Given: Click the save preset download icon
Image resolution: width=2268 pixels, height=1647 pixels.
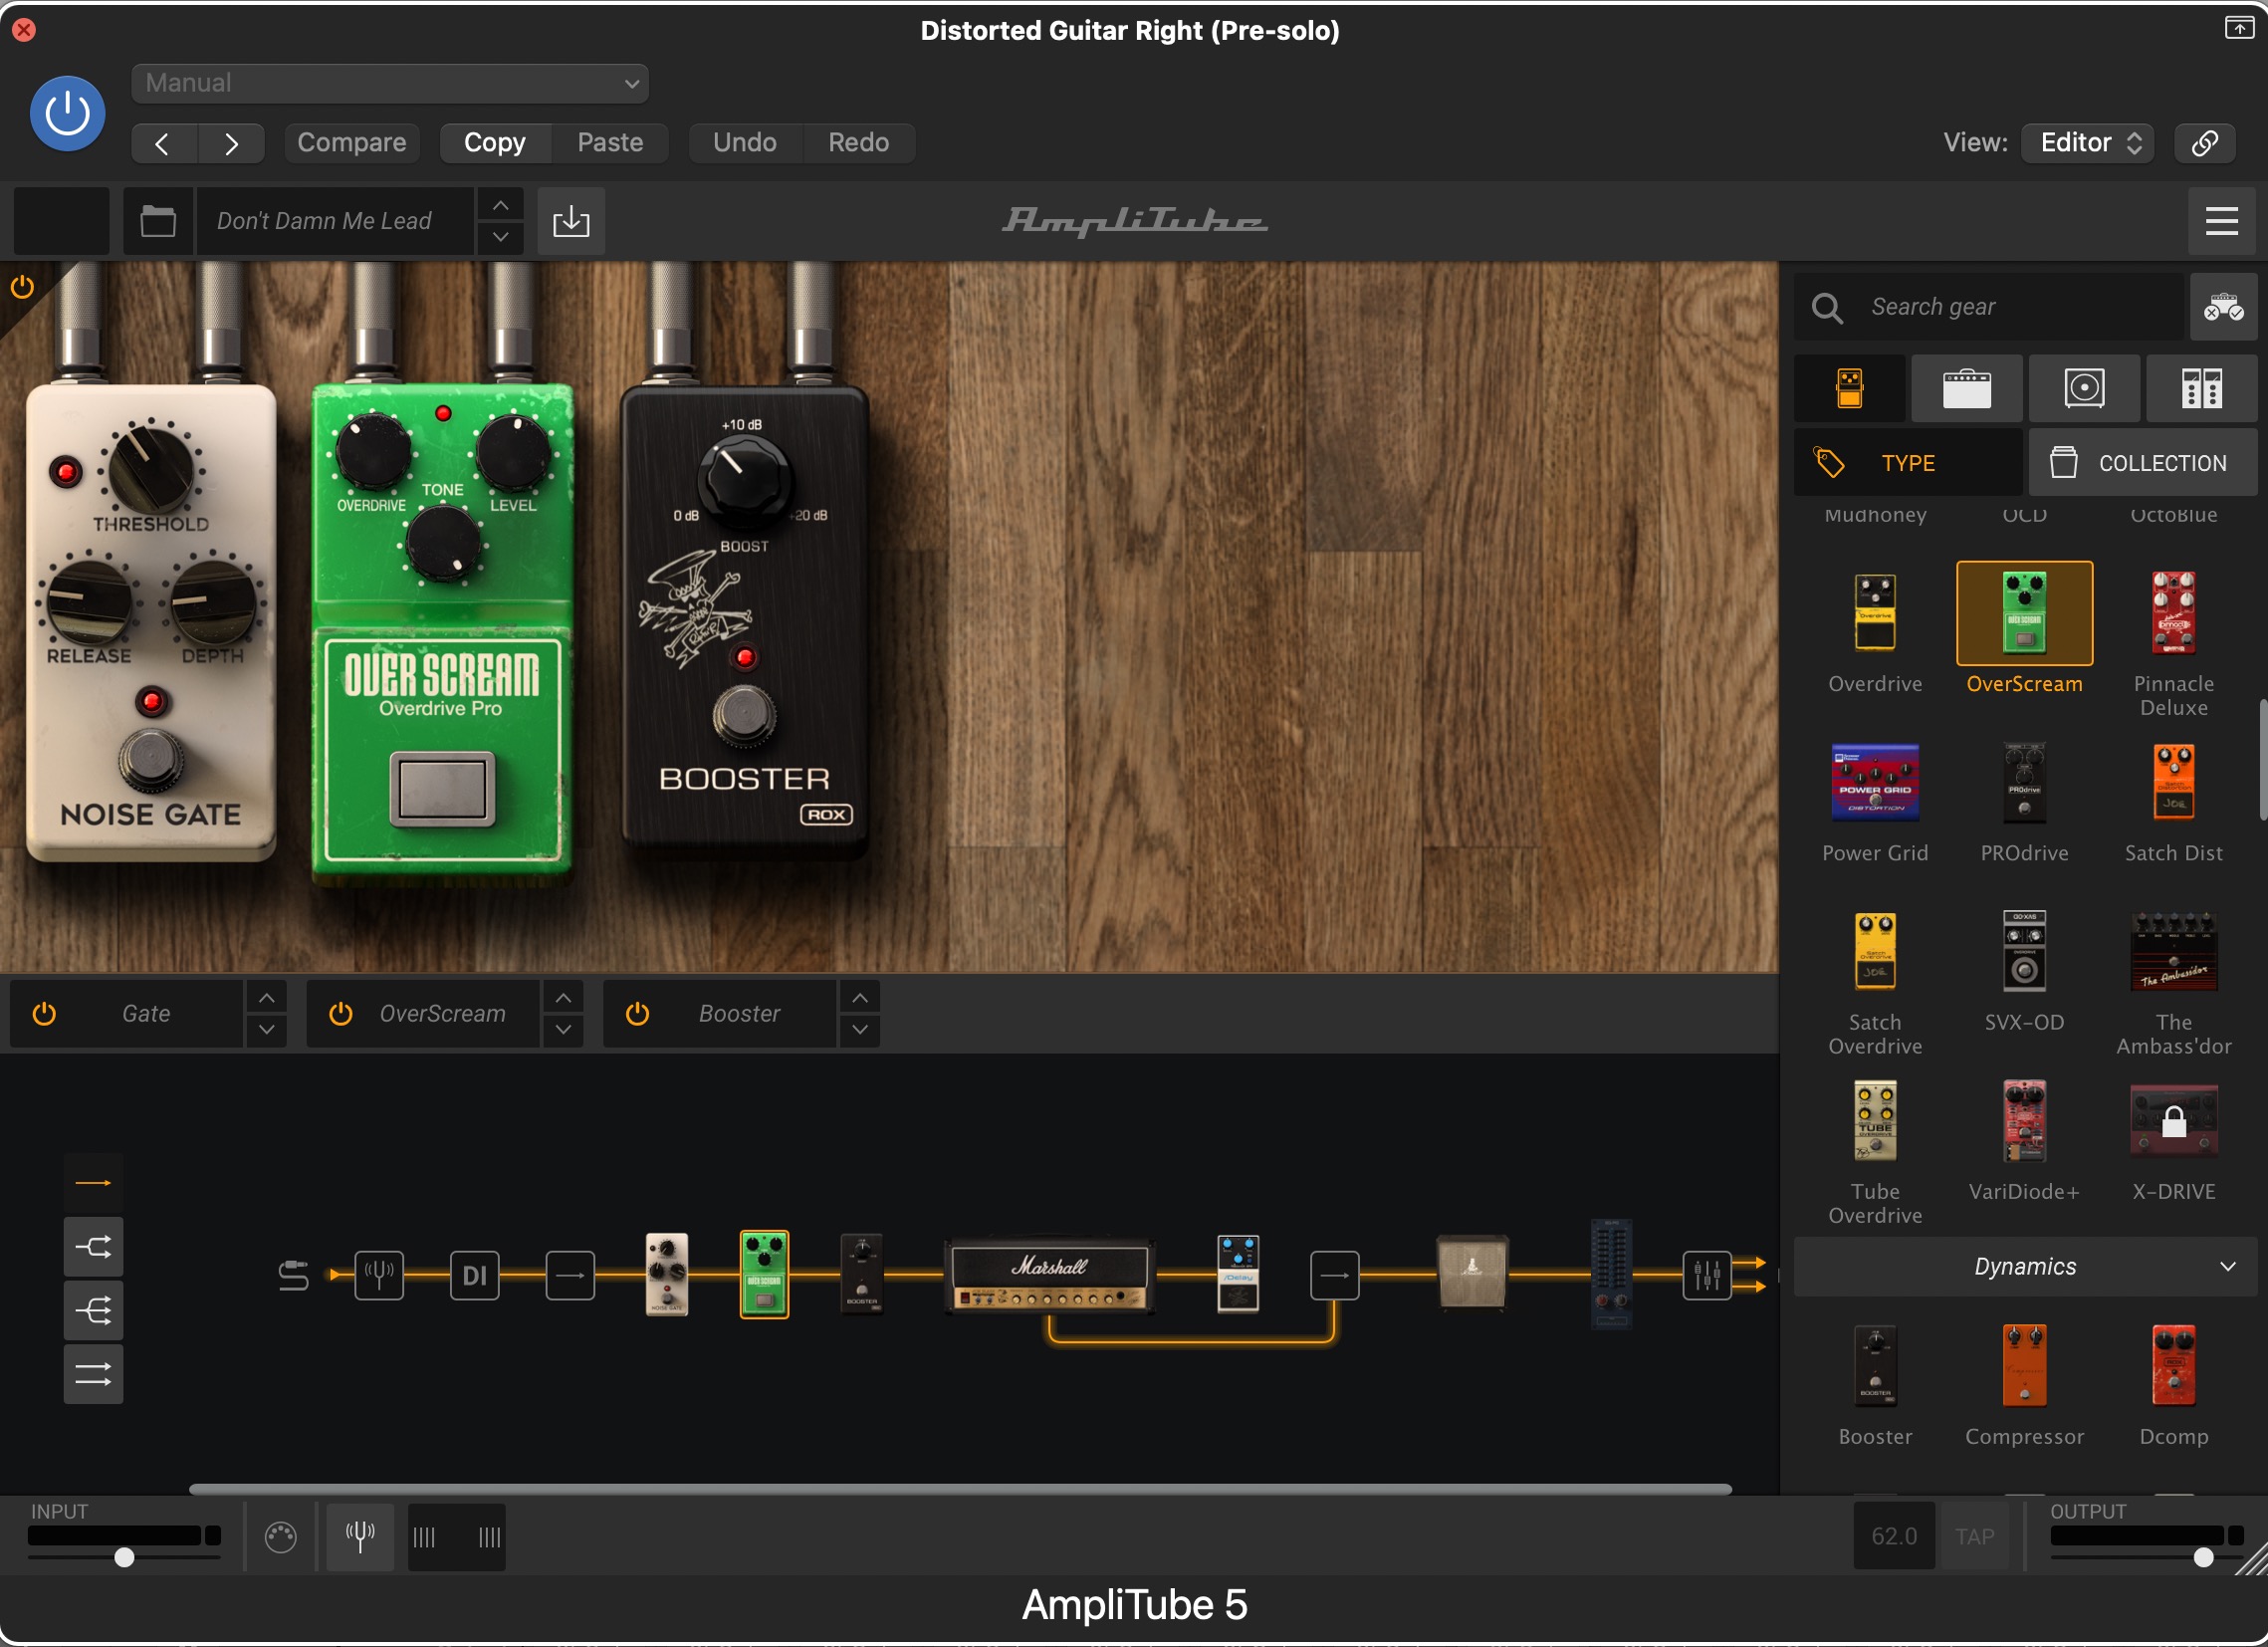Looking at the screenshot, I should (571, 221).
